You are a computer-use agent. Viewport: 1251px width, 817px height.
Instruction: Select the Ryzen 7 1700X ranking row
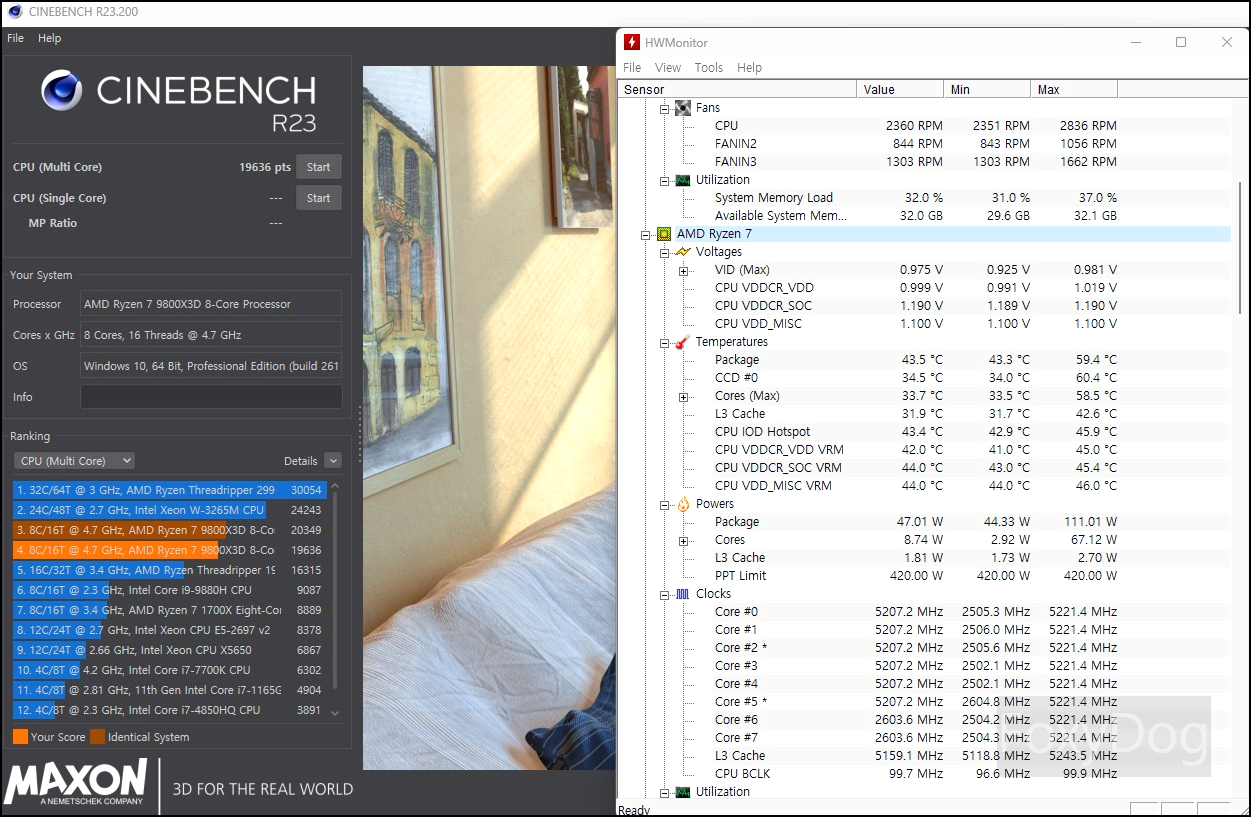click(170, 610)
